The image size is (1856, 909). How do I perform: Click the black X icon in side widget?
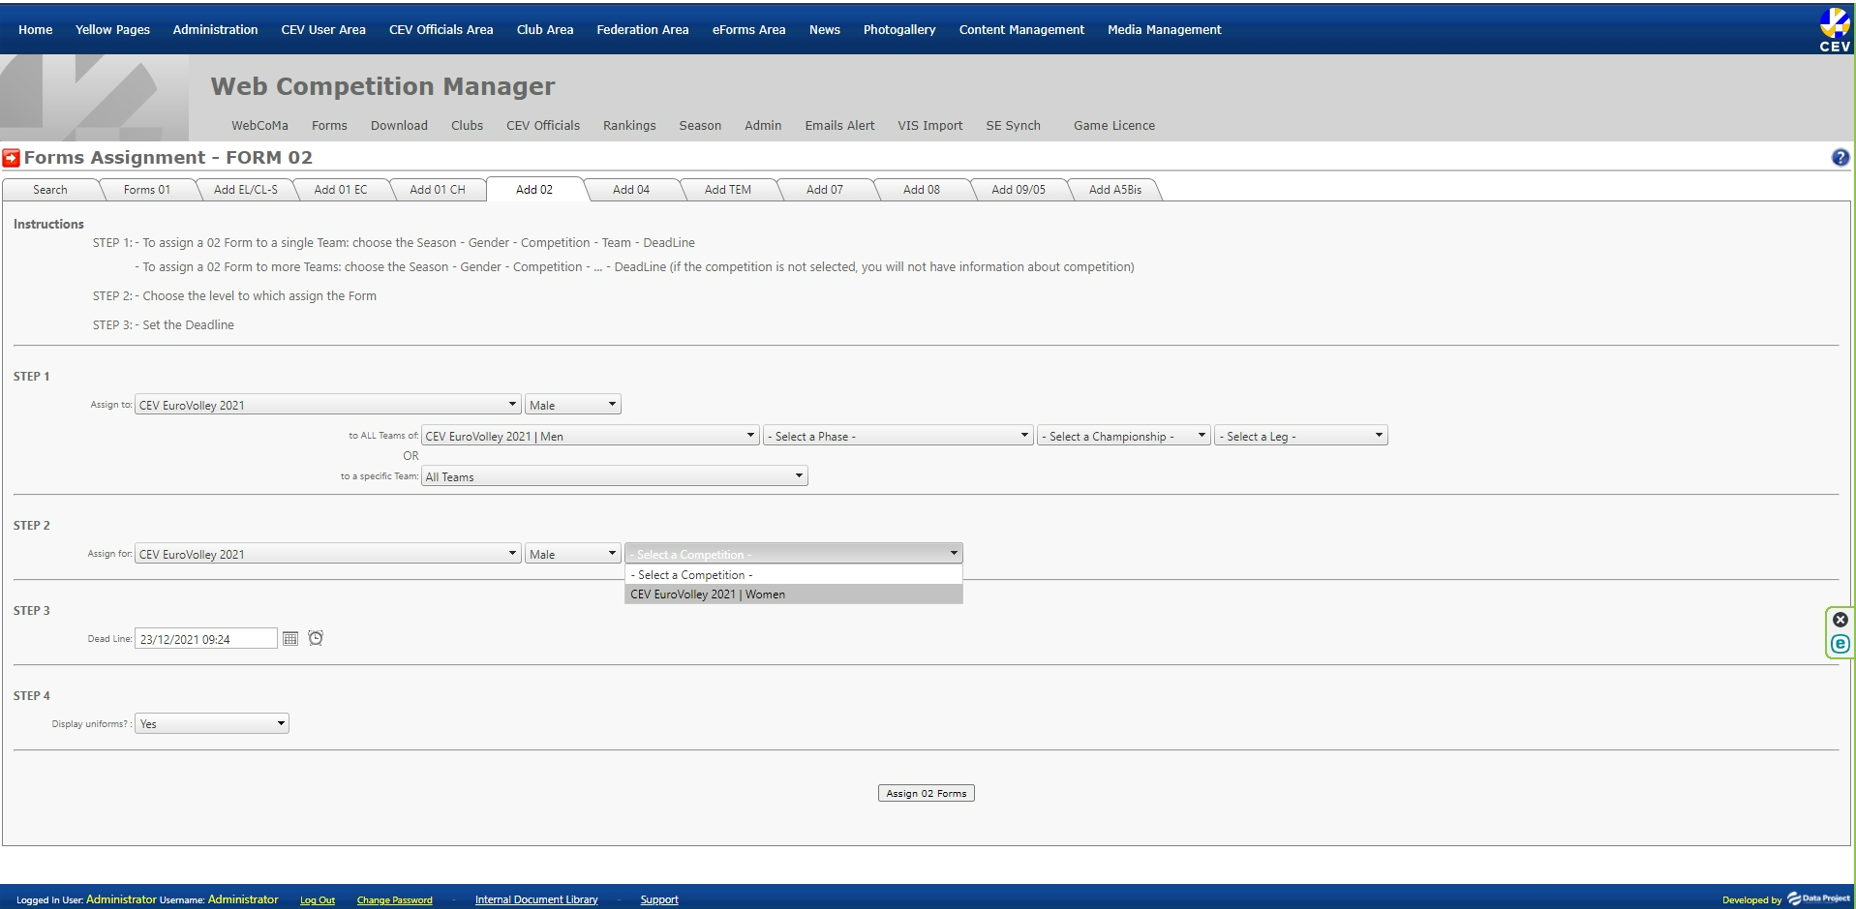click(x=1840, y=620)
